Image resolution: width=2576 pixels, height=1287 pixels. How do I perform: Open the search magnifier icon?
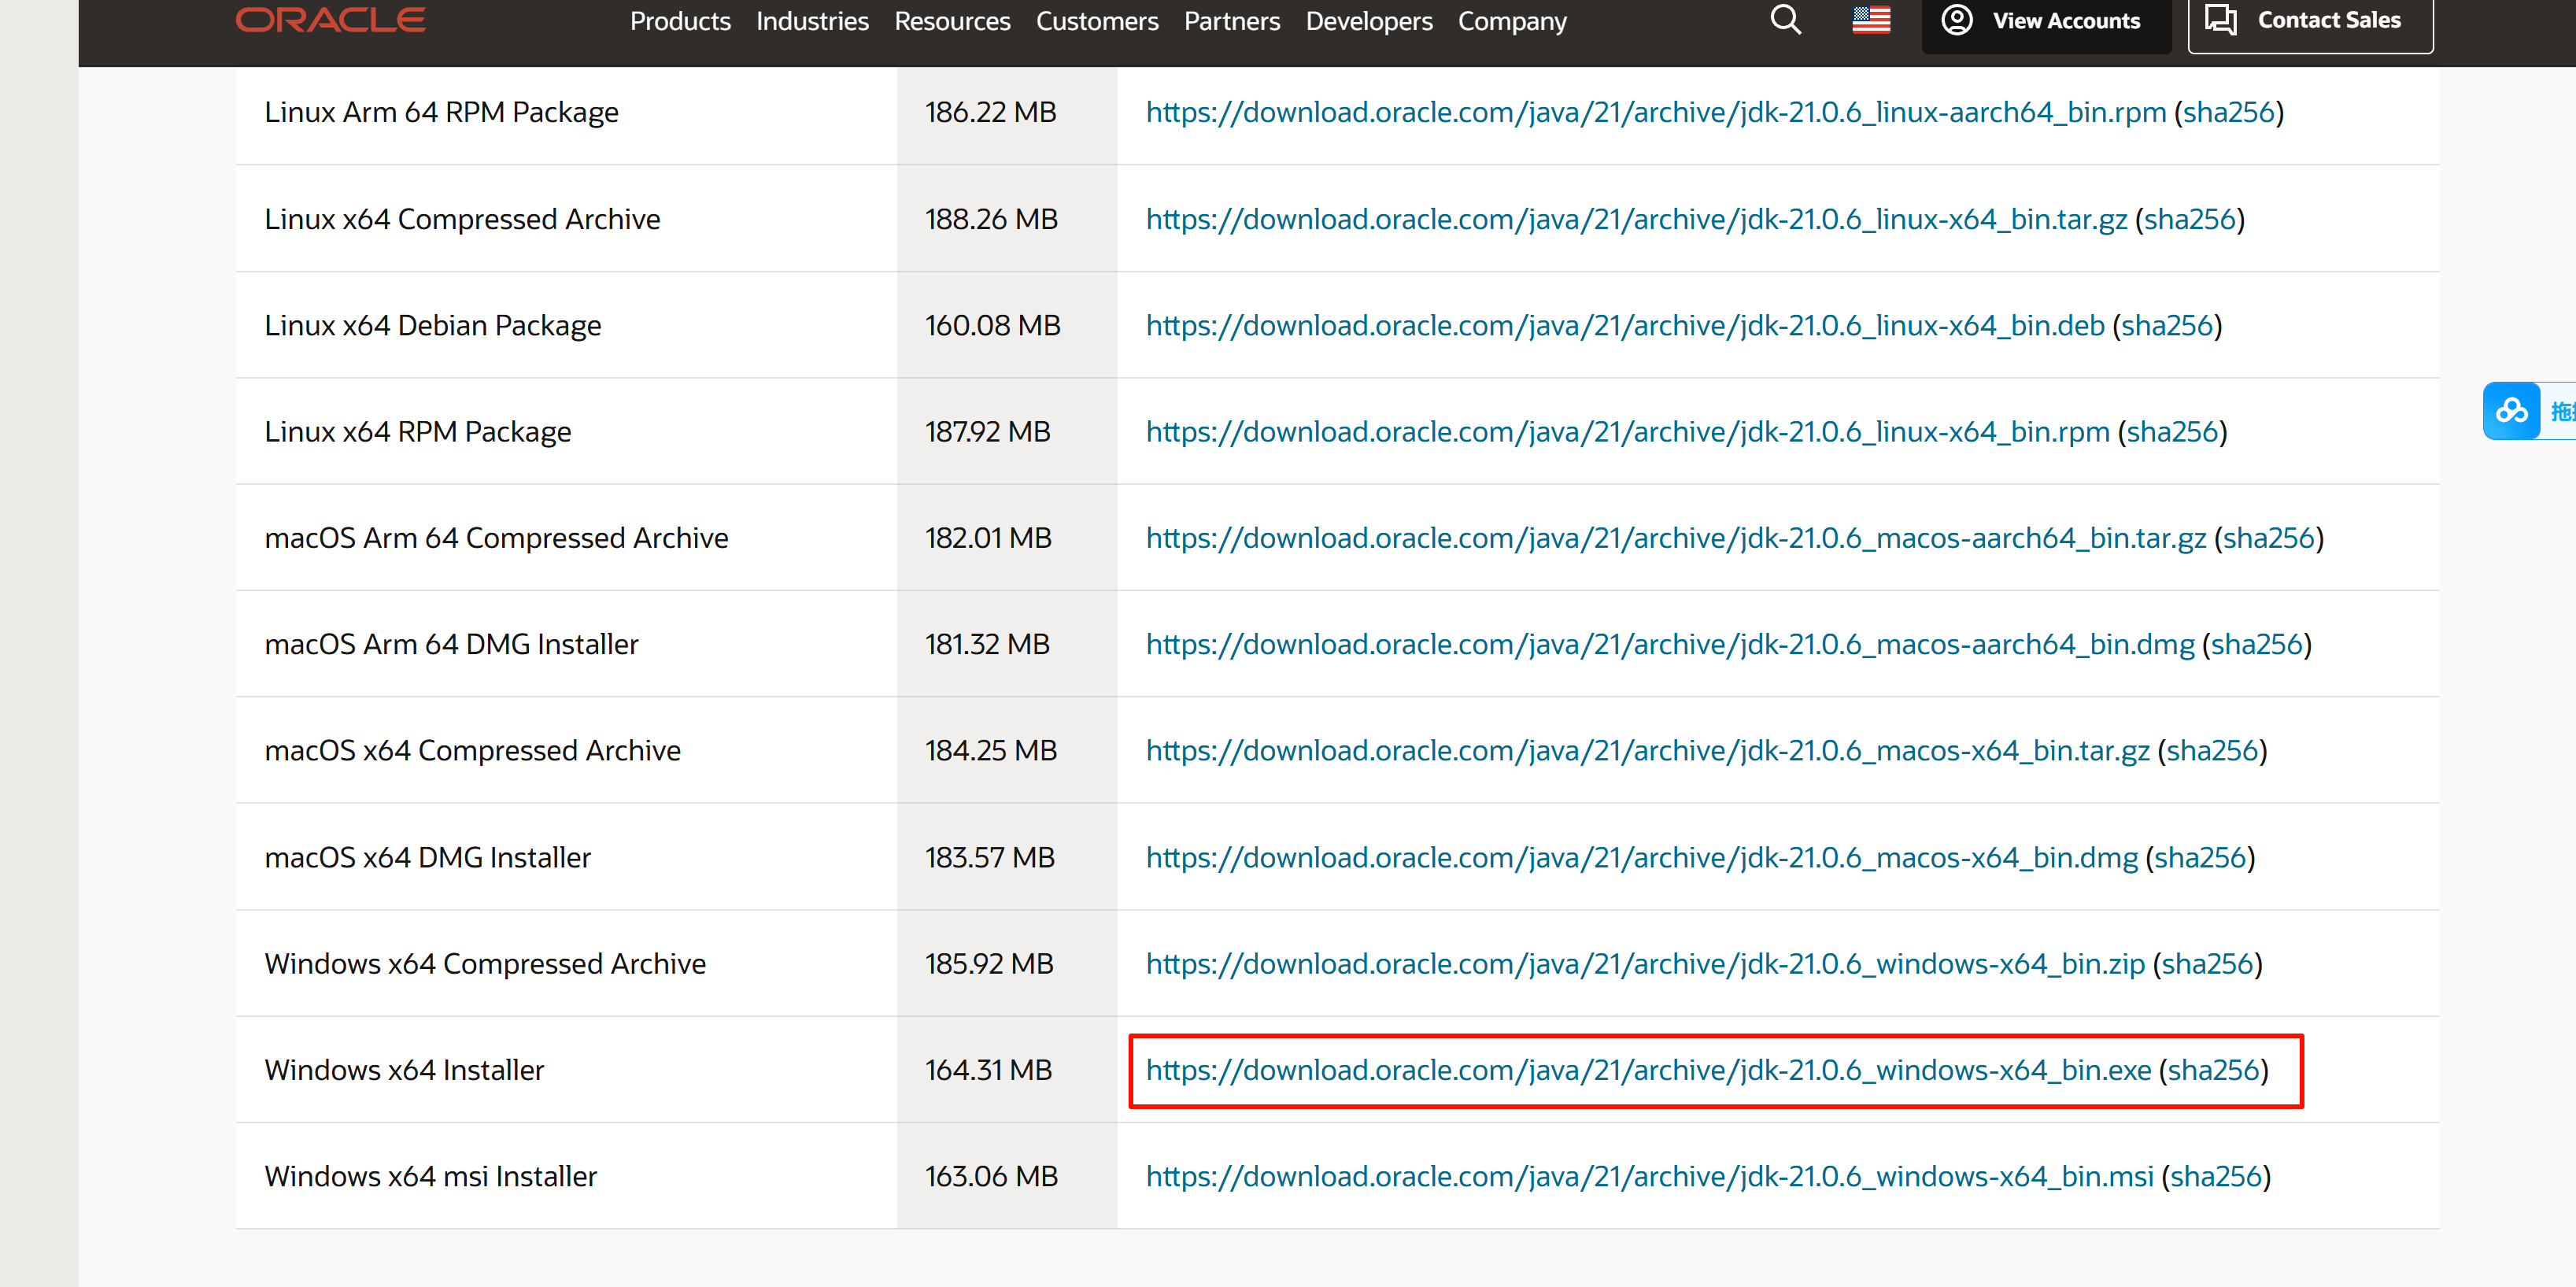pyautogui.click(x=1785, y=19)
